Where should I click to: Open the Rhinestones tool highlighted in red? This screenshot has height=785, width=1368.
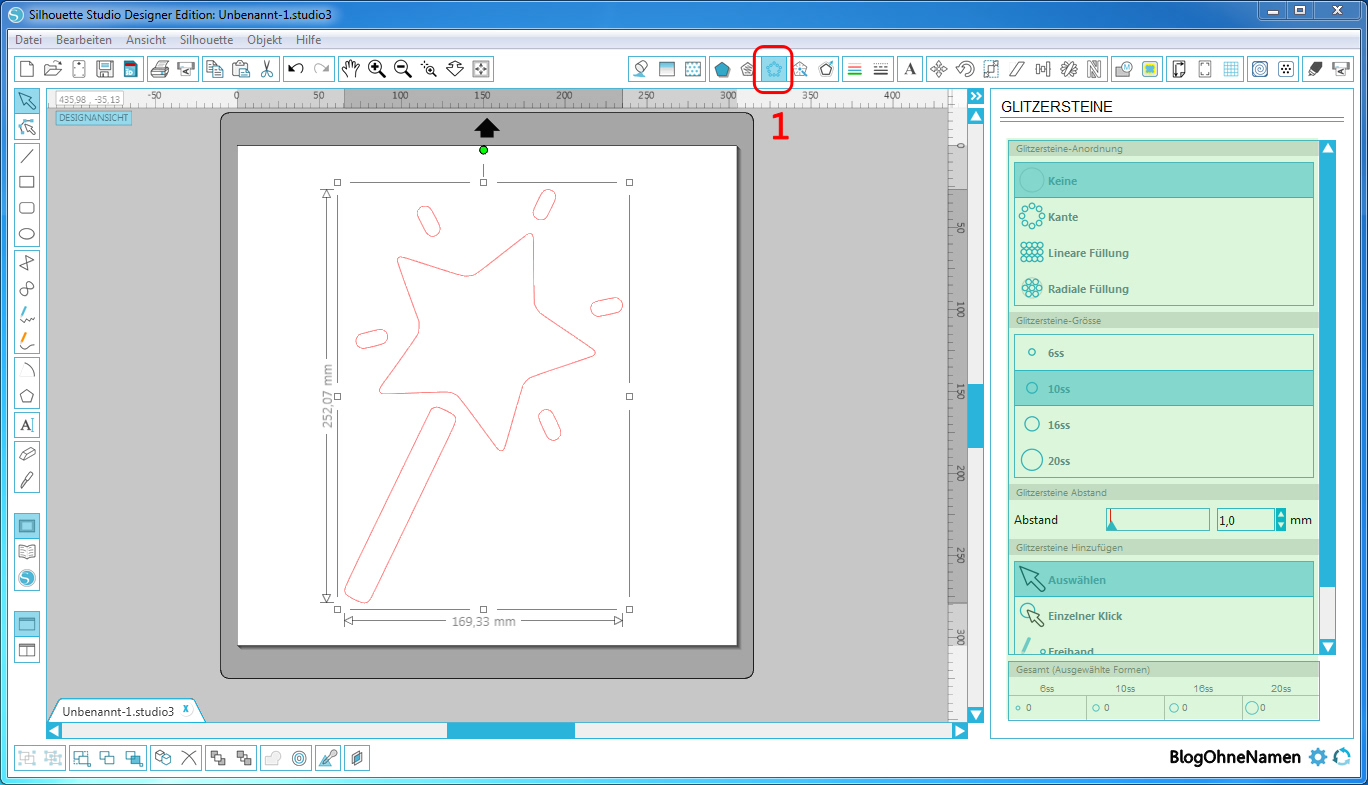pos(773,69)
